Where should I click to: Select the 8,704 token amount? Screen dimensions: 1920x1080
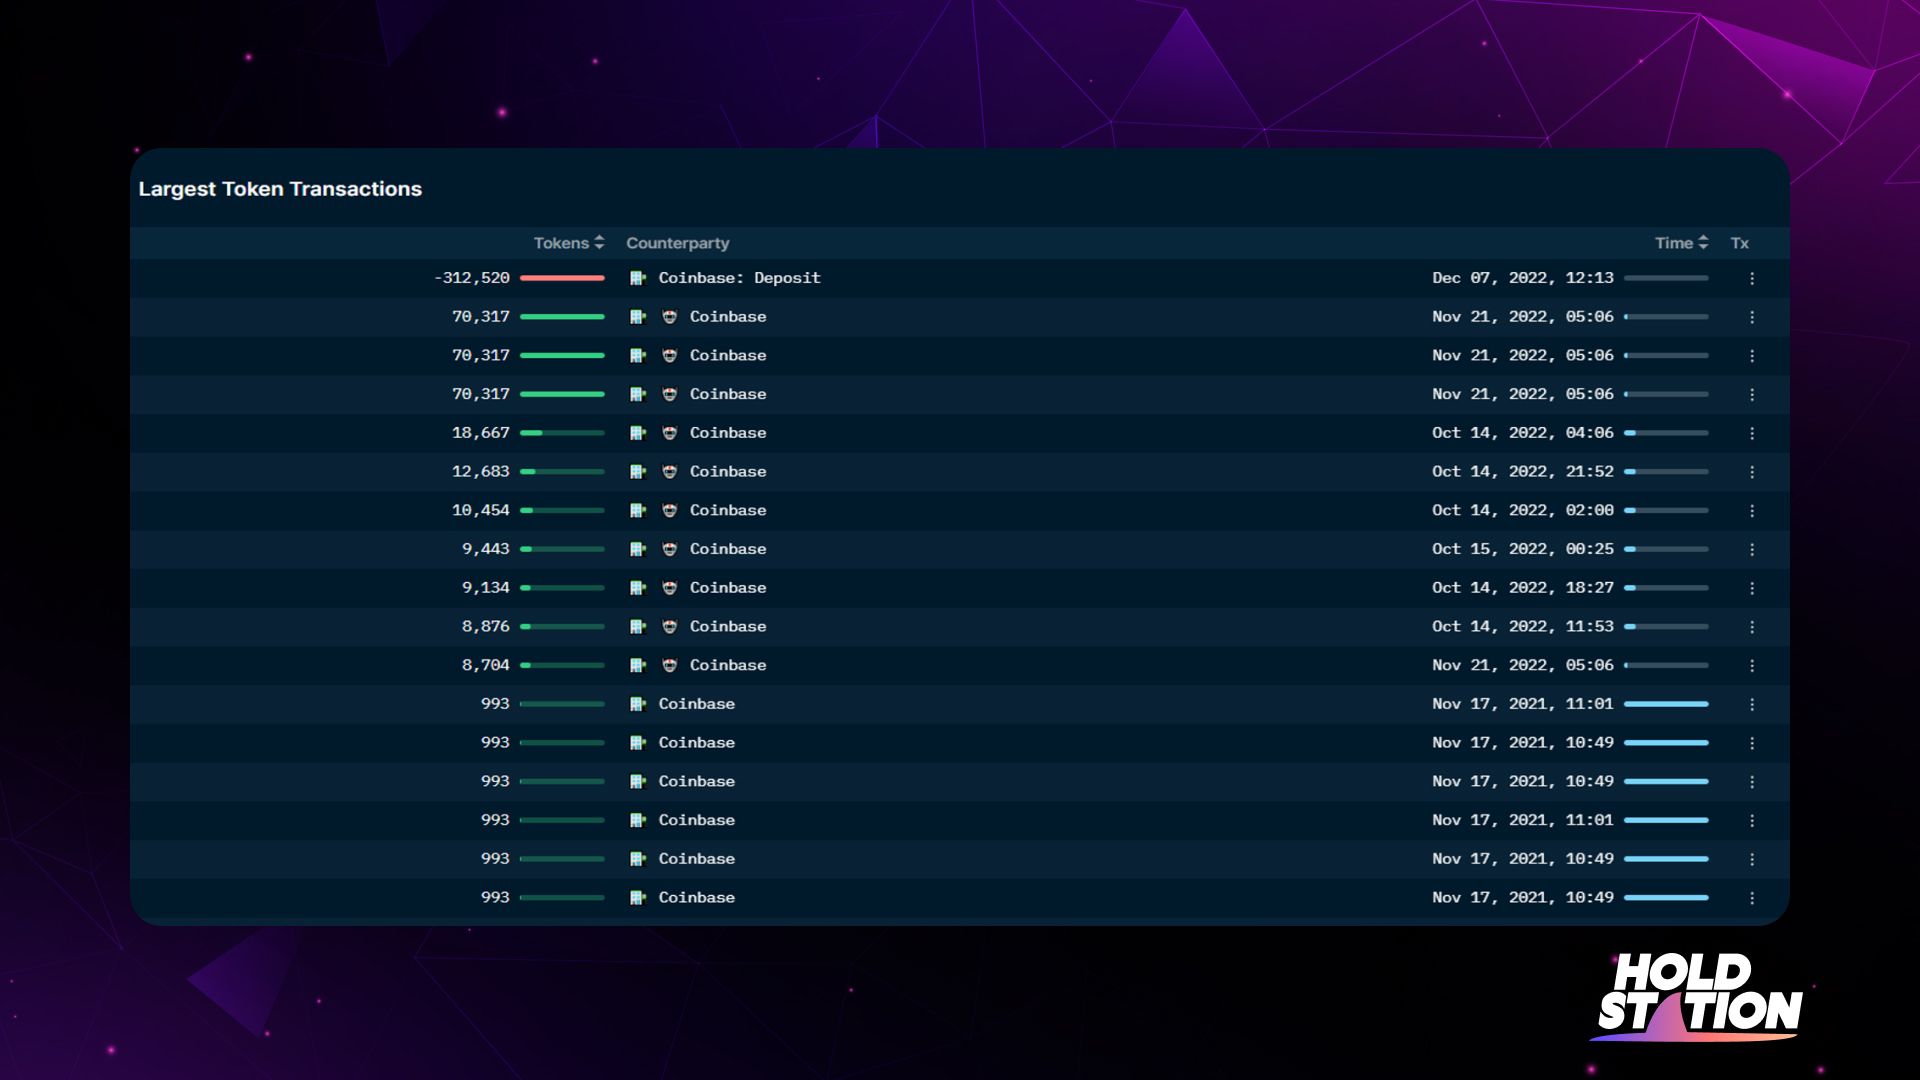[486, 666]
